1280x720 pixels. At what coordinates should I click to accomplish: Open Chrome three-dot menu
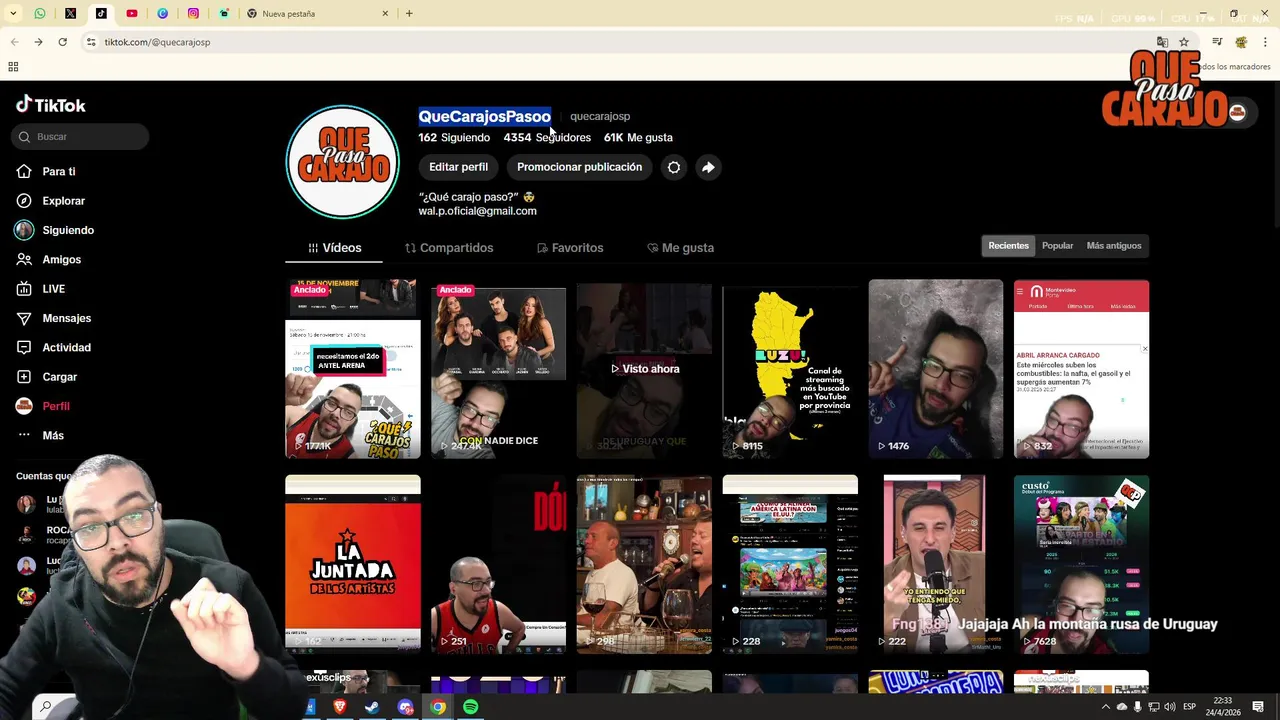(1265, 42)
